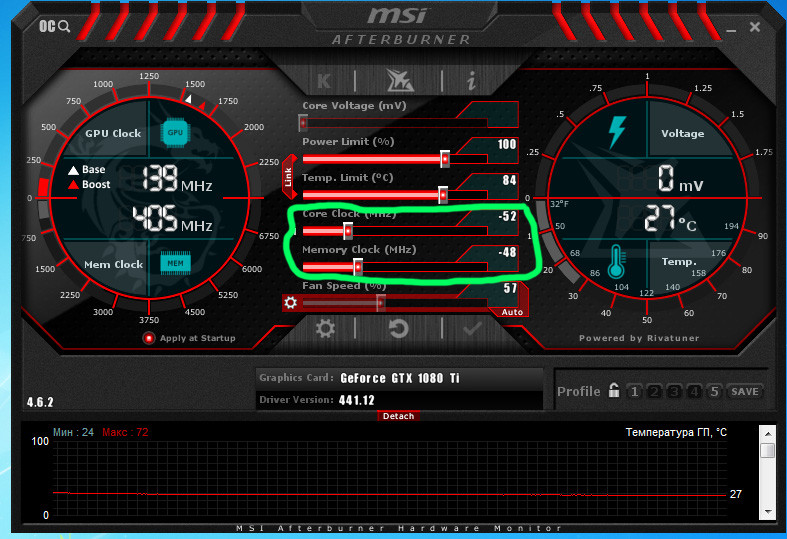Click the Memory Clock value -48

pyautogui.click(x=507, y=252)
